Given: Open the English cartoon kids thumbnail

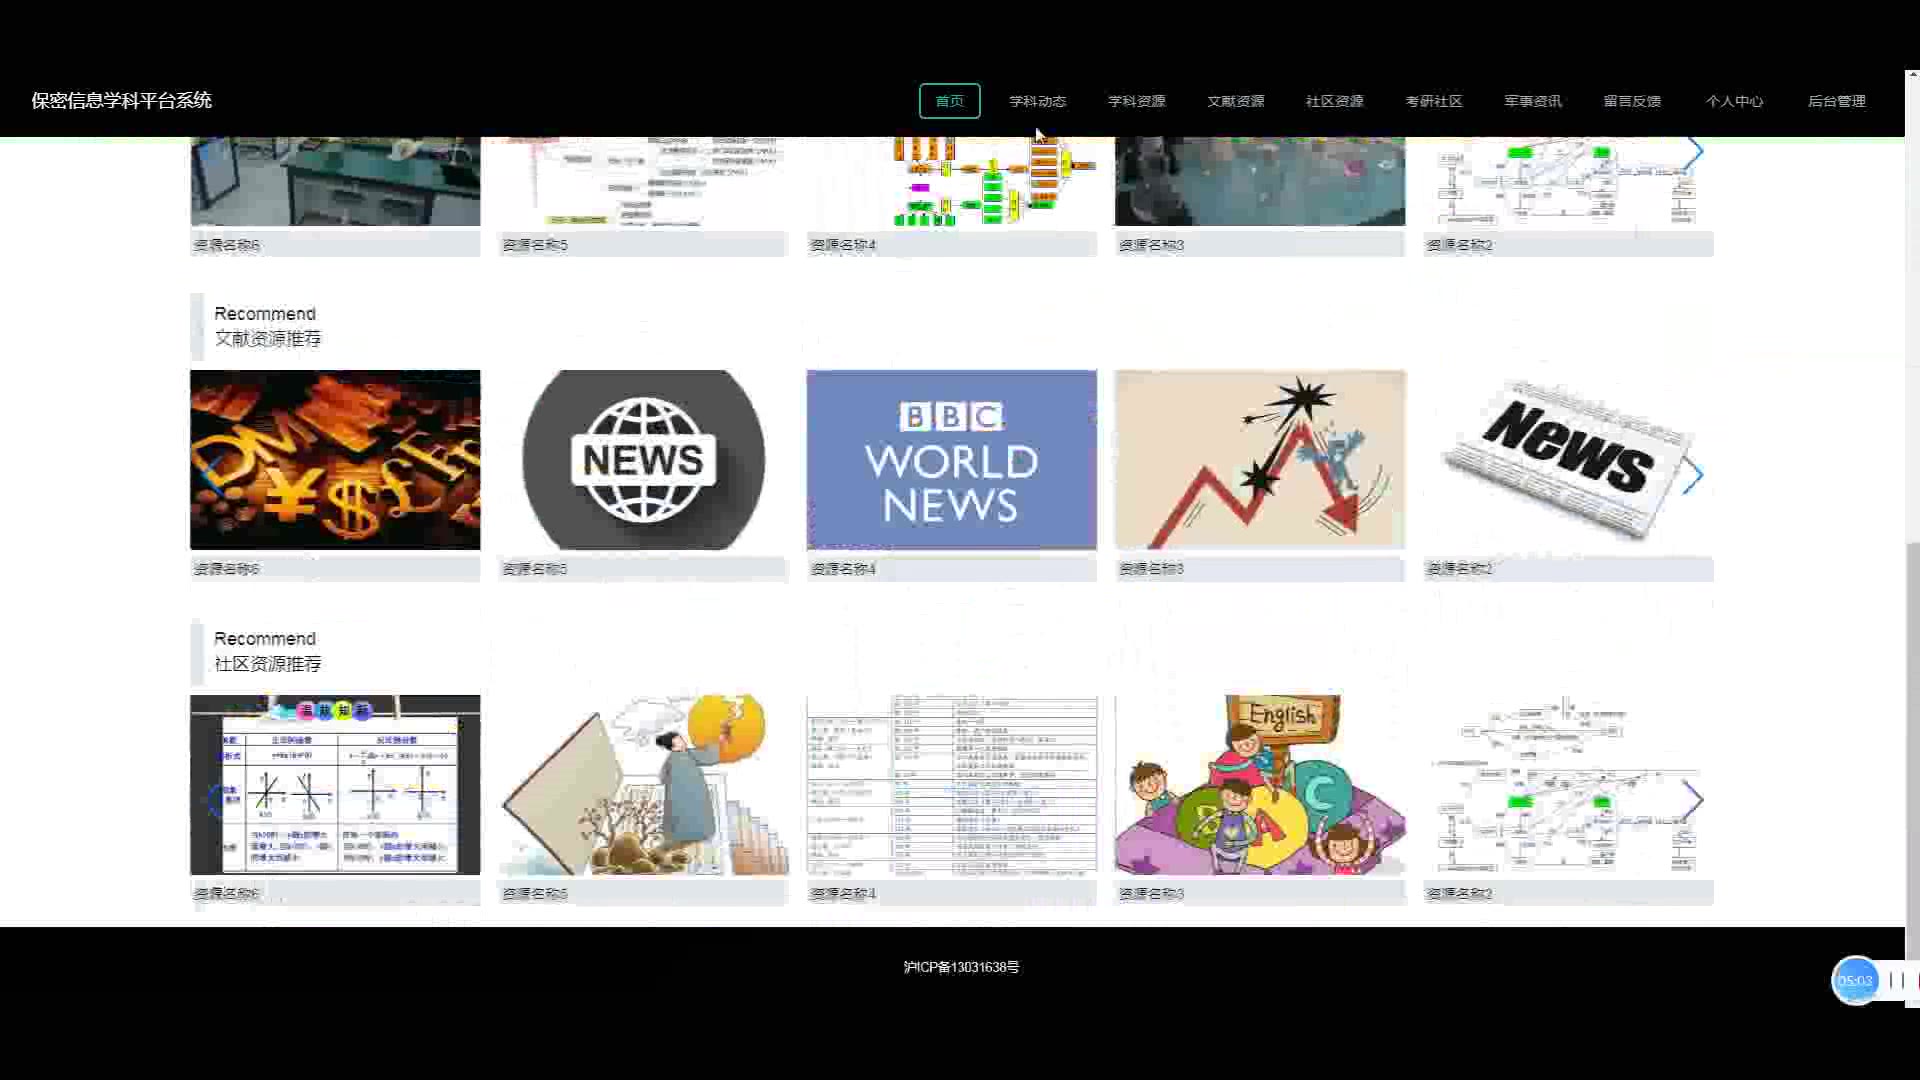Looking at the screenshot, I should click(x=1259, y=785).
